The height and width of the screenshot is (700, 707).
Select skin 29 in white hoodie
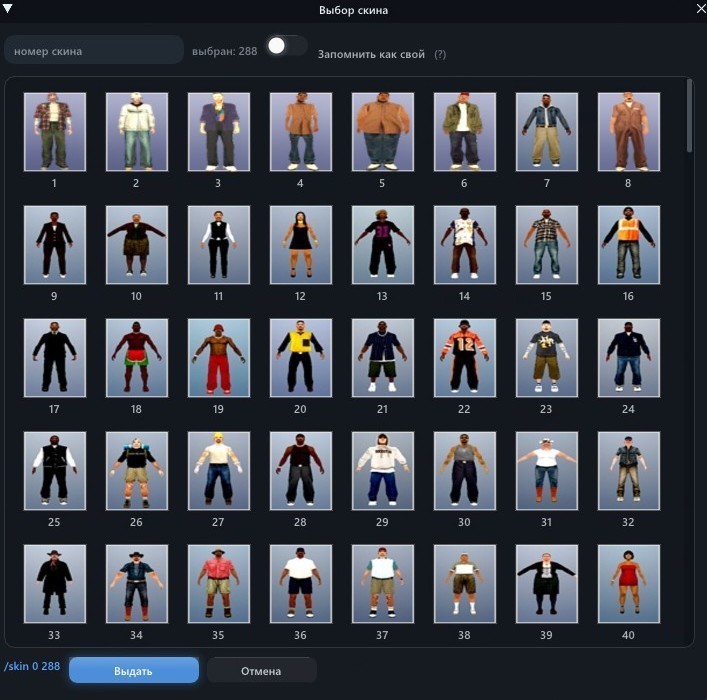point(383,471)
